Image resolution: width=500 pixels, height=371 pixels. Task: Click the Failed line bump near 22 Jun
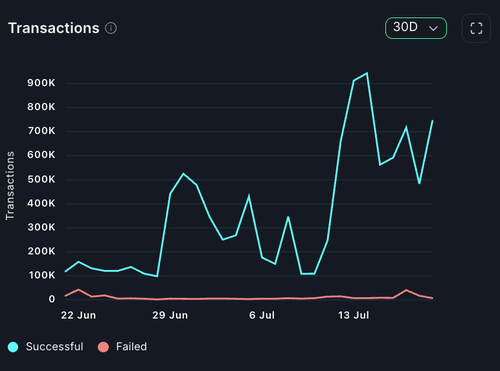[78, 290]
